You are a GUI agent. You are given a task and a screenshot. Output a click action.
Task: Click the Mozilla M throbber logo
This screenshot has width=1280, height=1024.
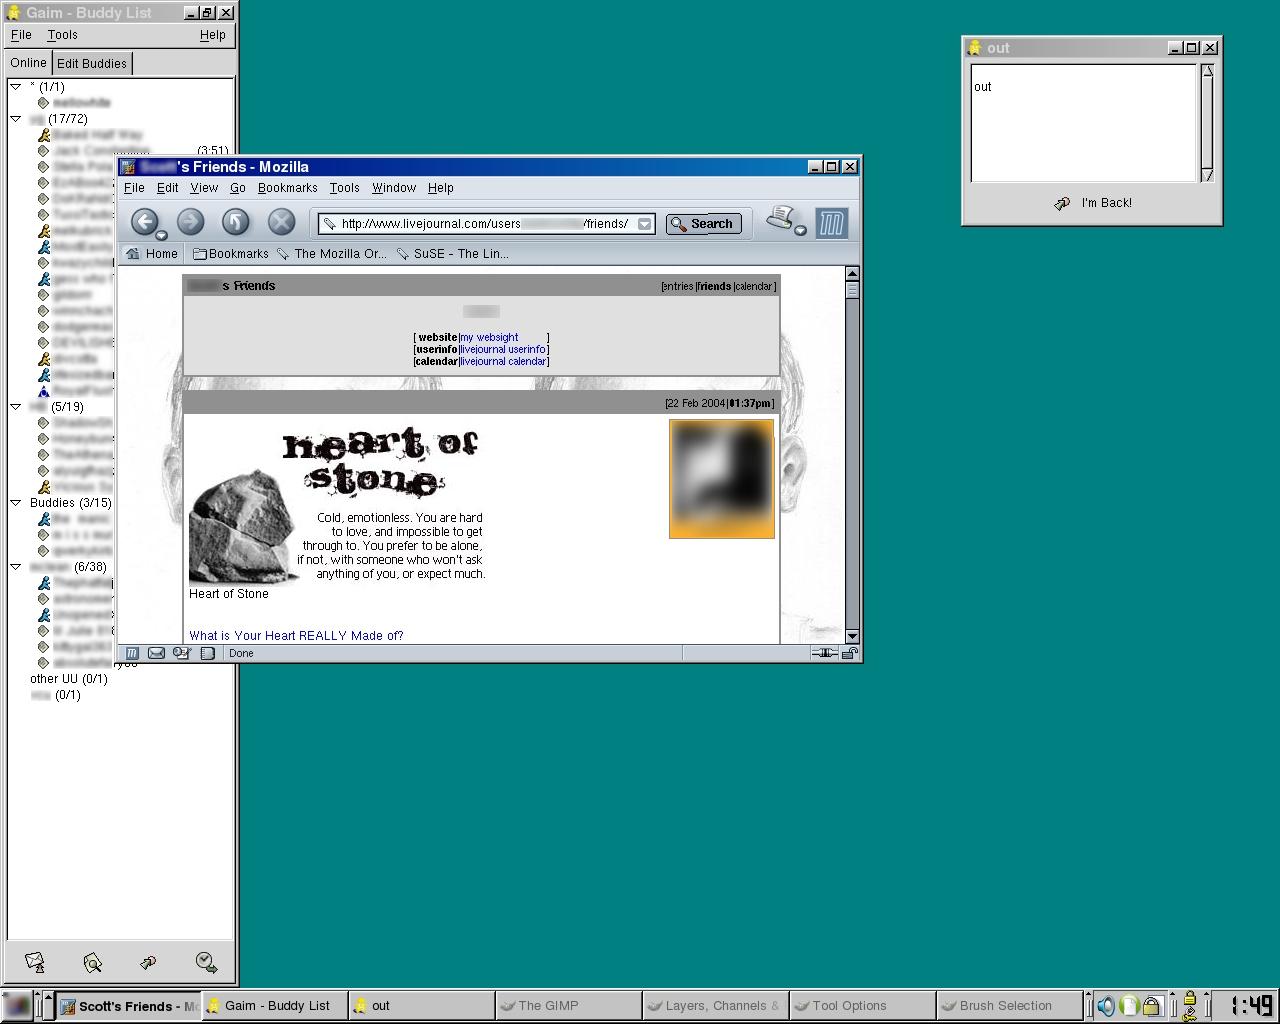[x=832, y=223]
